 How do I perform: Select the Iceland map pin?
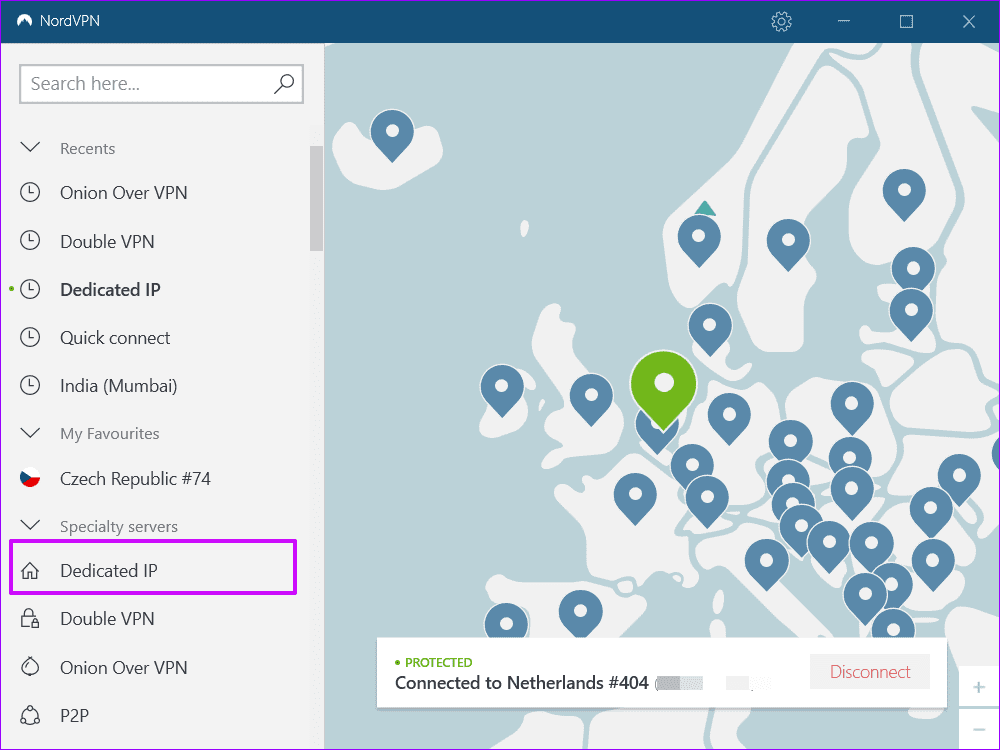point(392,133)
